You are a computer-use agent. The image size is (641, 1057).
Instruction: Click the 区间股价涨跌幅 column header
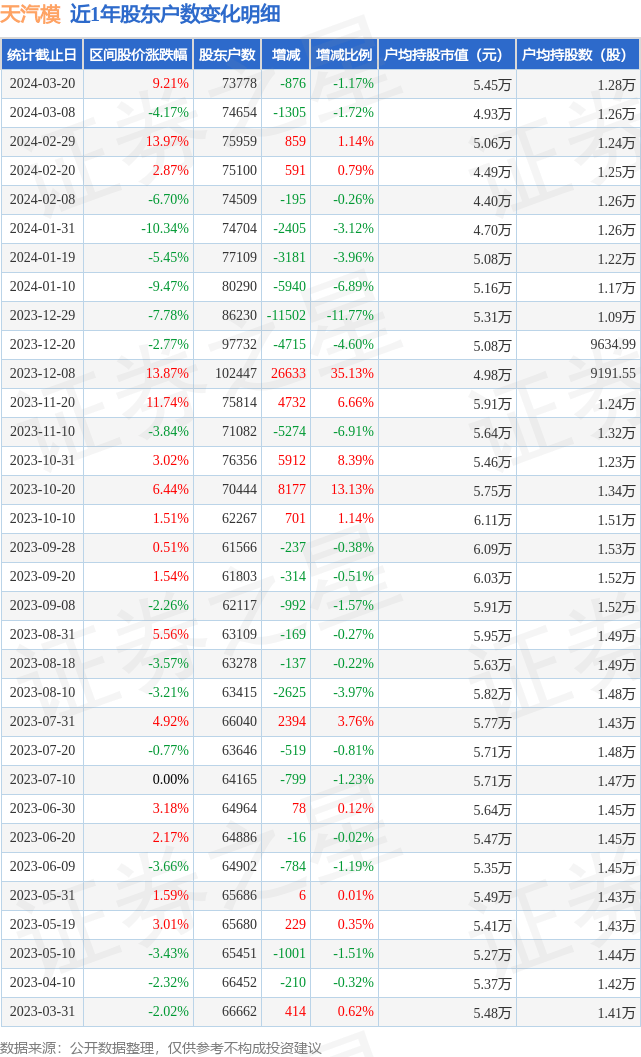[x=137, y=55]
